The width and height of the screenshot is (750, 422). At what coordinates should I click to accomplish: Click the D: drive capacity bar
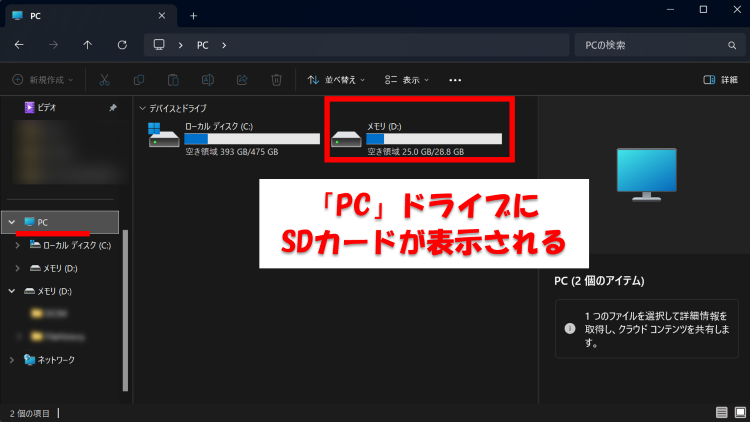[434, 139]
